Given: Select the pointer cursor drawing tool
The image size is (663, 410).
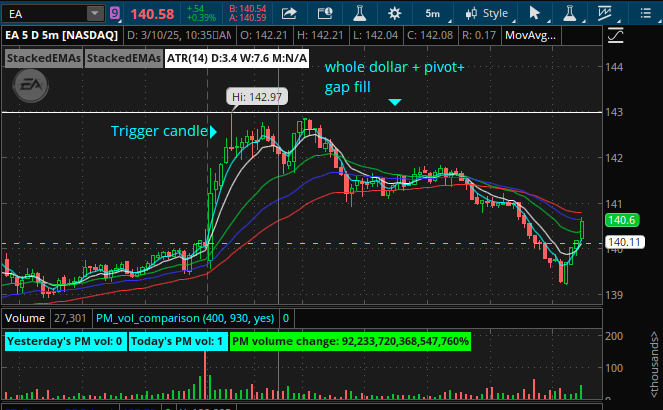Looking at the screenshot, I should click(534, 13).
